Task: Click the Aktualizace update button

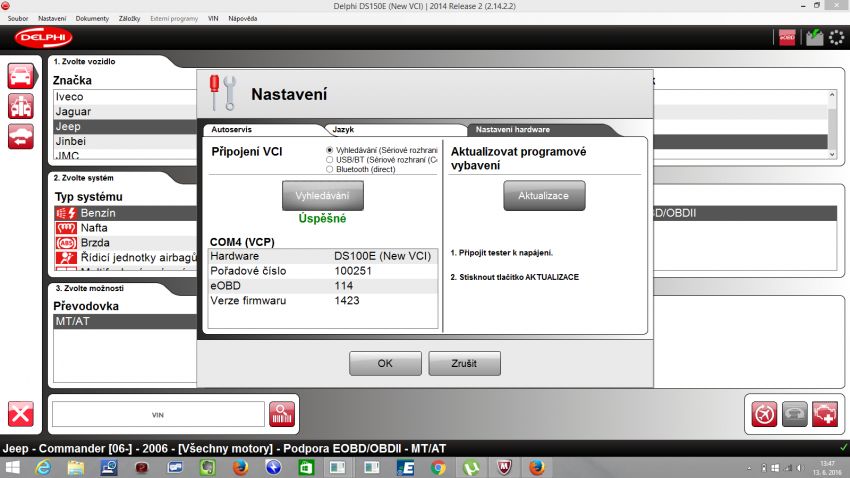Action: [x=544, y=196]
